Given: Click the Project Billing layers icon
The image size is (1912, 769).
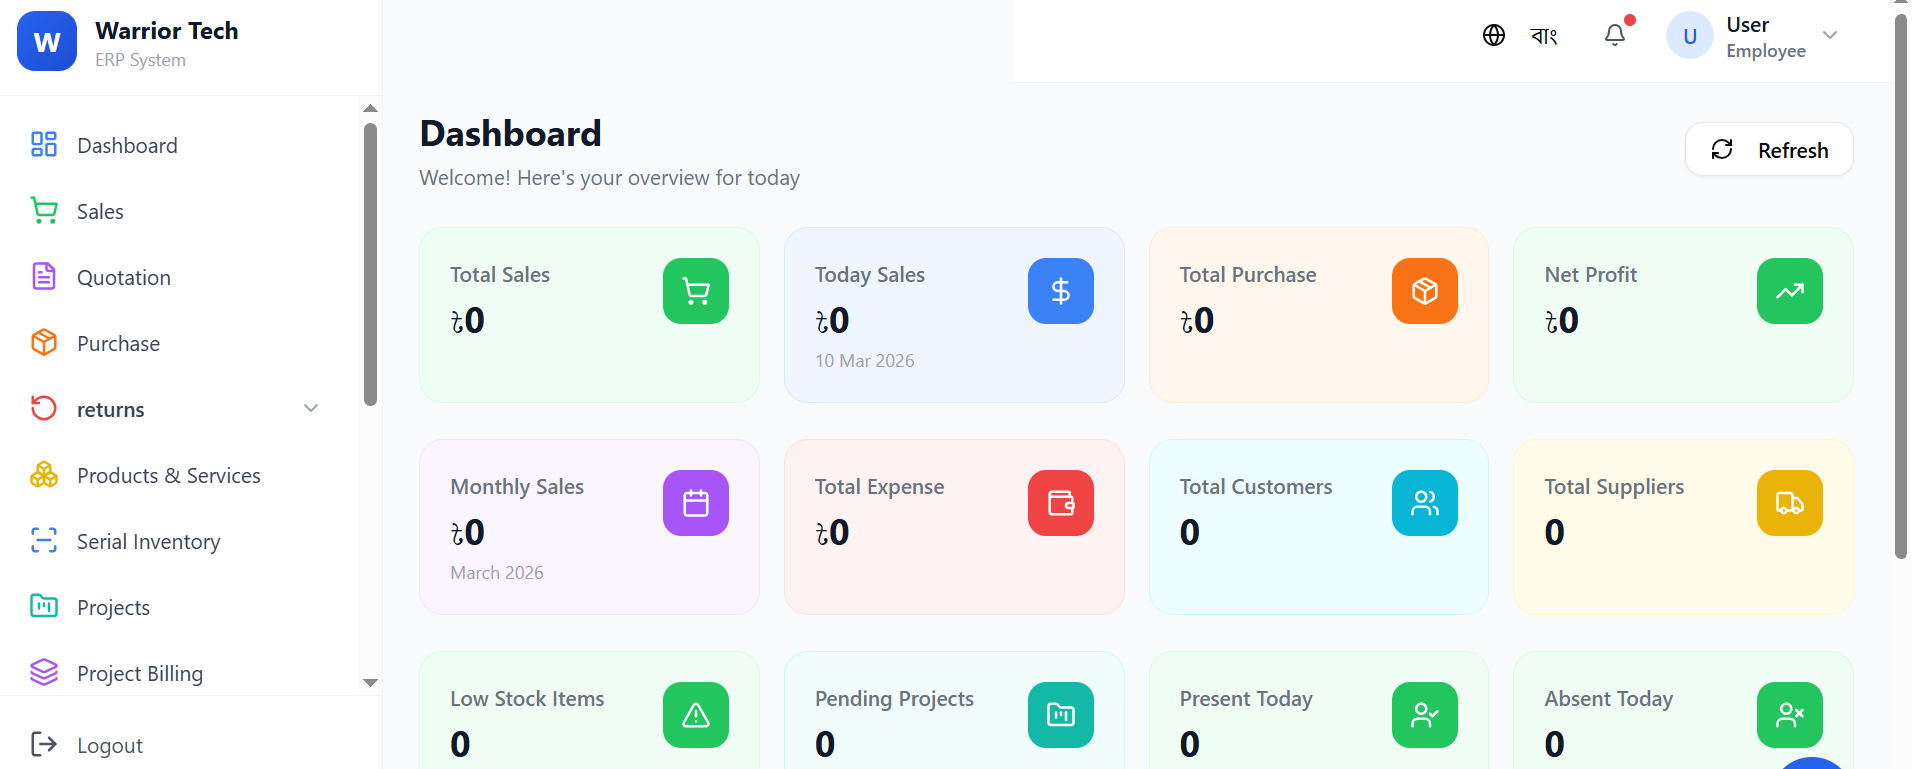Looking at the screenshot, I should click(44, 672).
